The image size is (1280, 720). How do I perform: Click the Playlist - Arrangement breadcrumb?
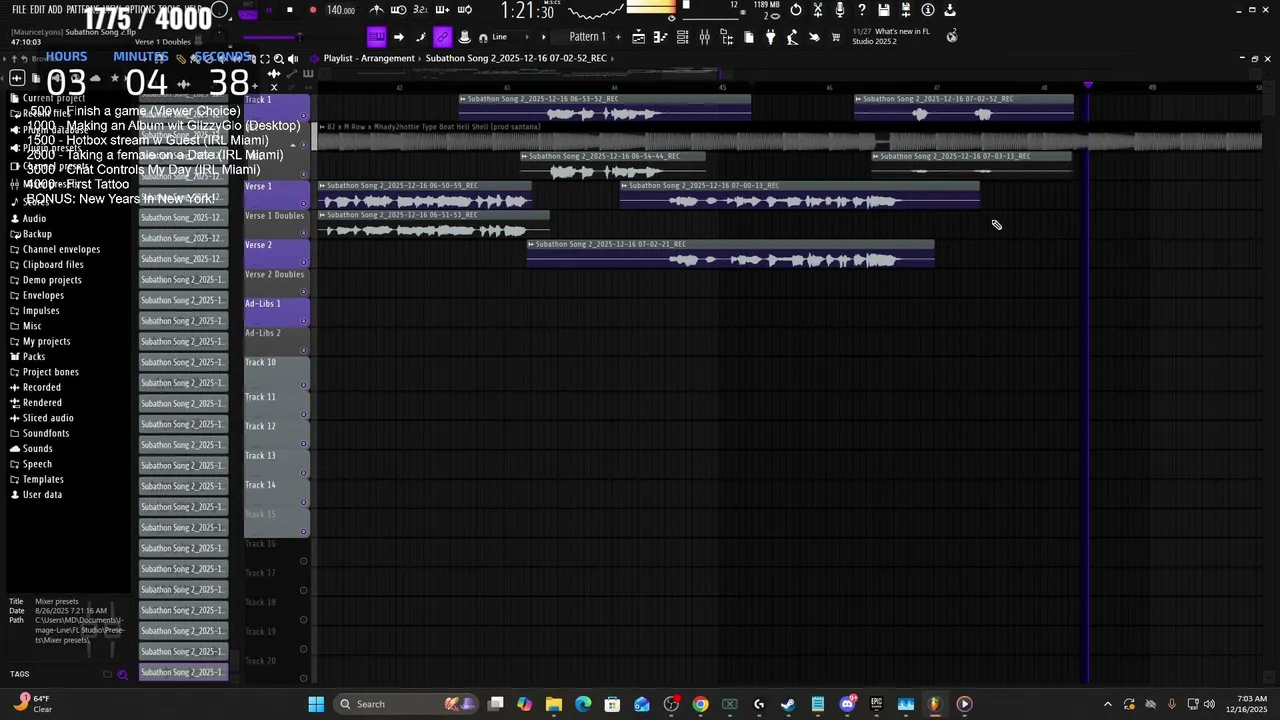(x=369, y=58)
